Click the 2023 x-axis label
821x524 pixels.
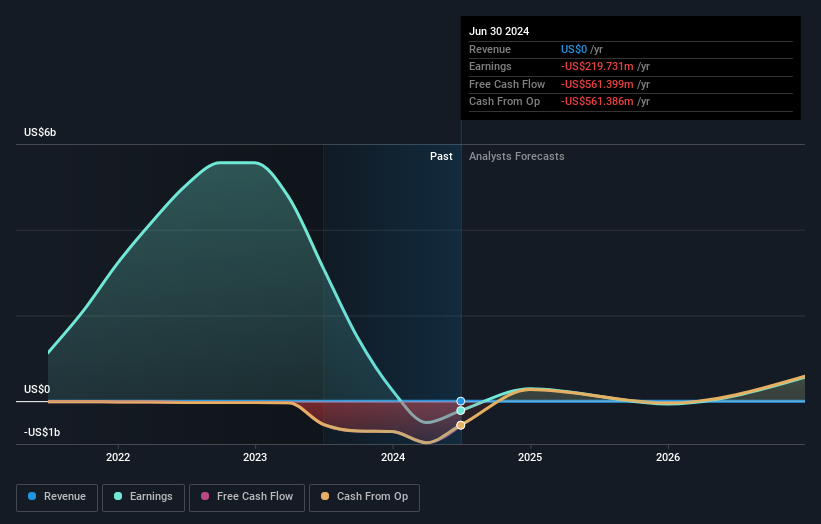255,458
